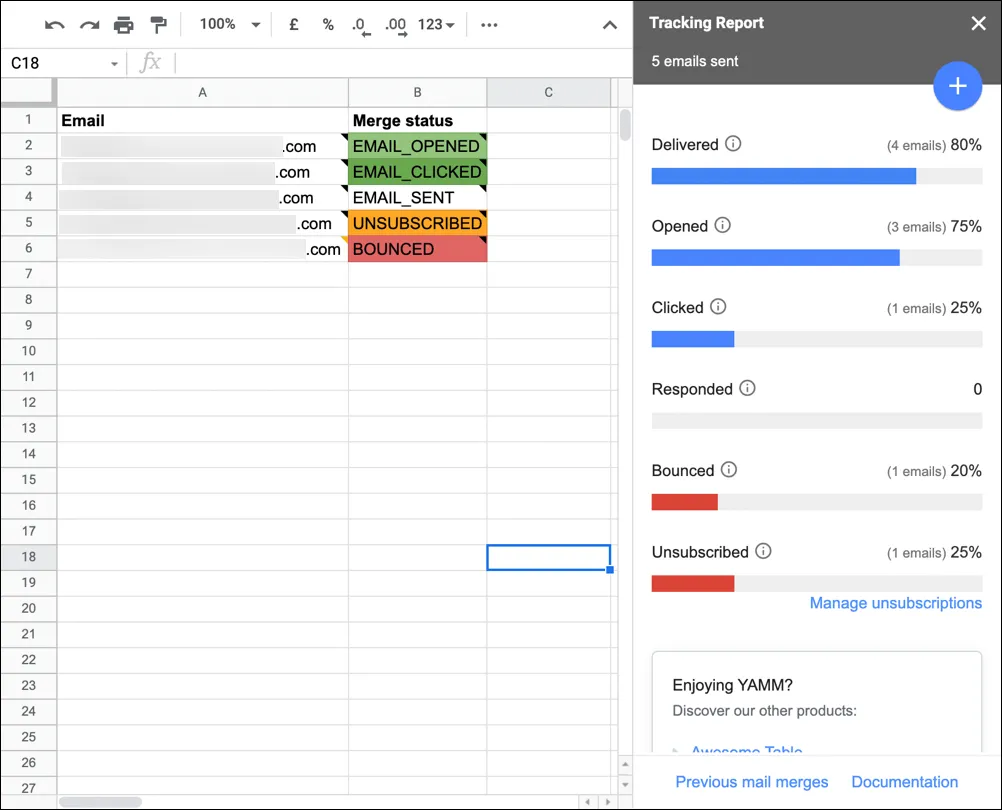Select row 18 header
This screenshot has height=810, width=1002.
[x=29, y=557]
